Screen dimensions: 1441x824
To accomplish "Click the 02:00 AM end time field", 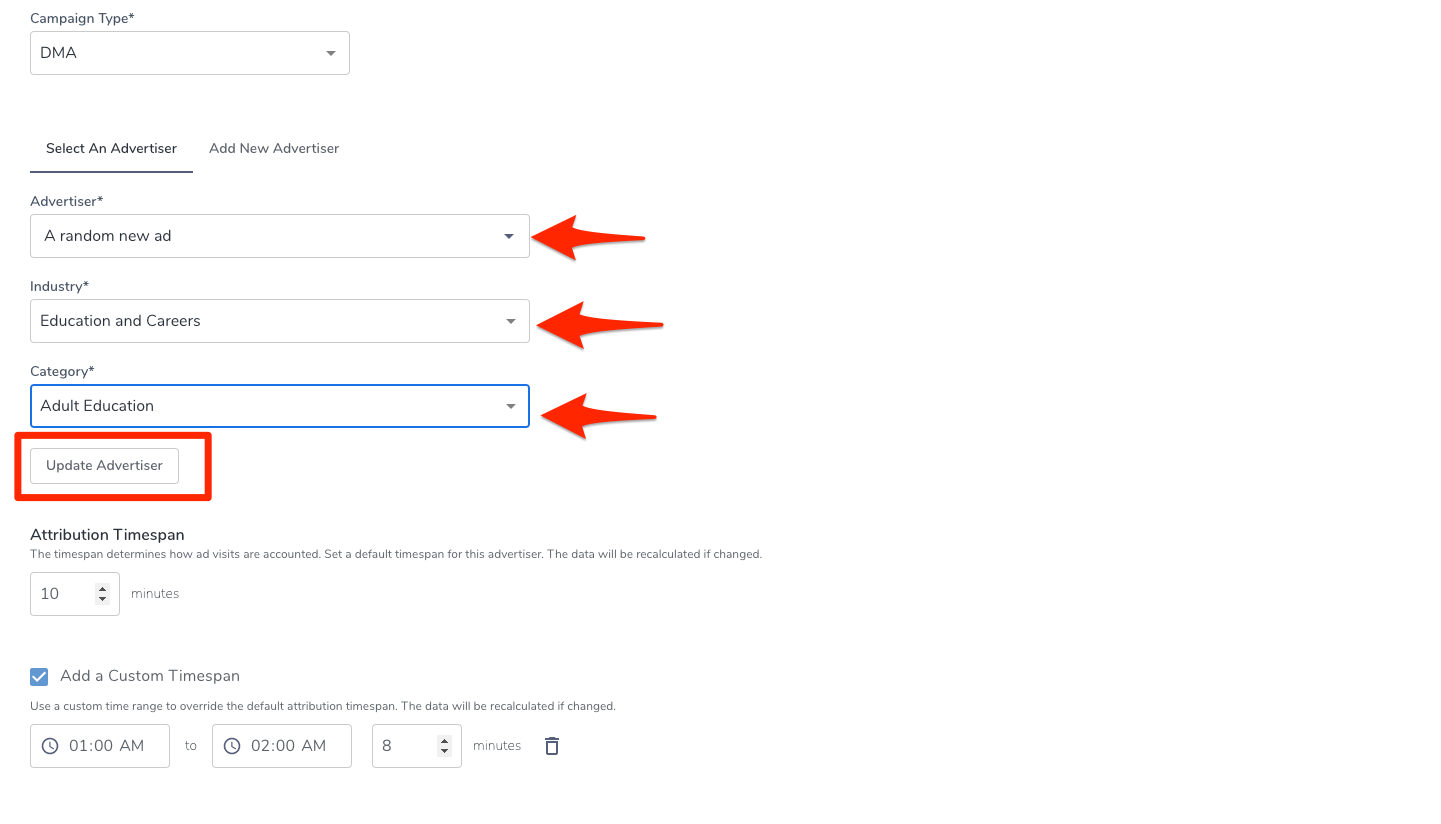I will [x=288, y=746].
